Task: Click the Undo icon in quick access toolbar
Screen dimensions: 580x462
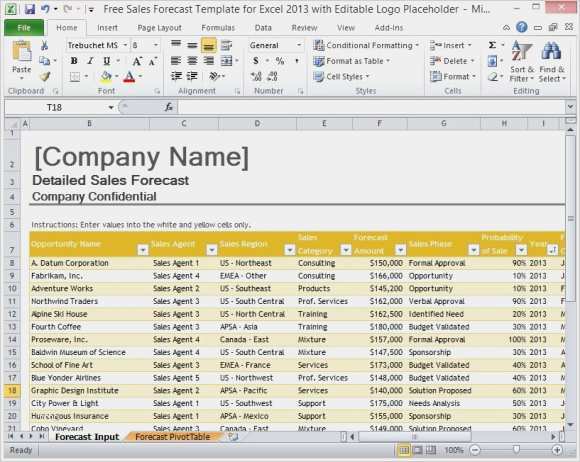Action: [45, 9]
